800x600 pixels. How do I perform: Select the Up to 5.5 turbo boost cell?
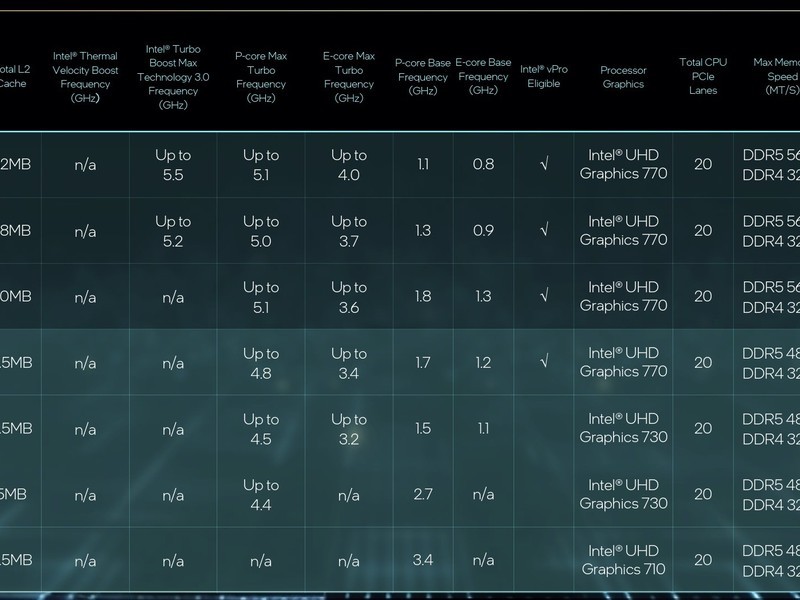click(173, 165)
